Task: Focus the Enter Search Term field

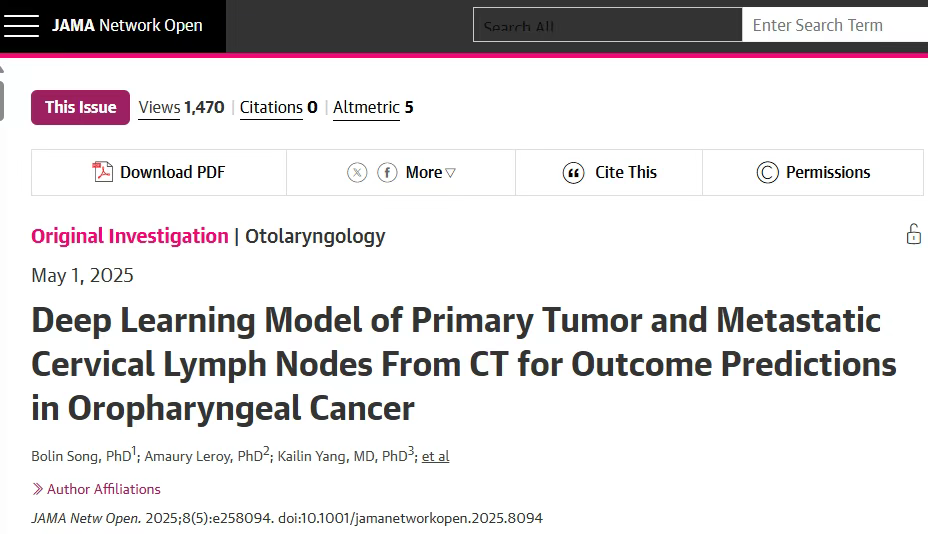Action: [834, 25]
